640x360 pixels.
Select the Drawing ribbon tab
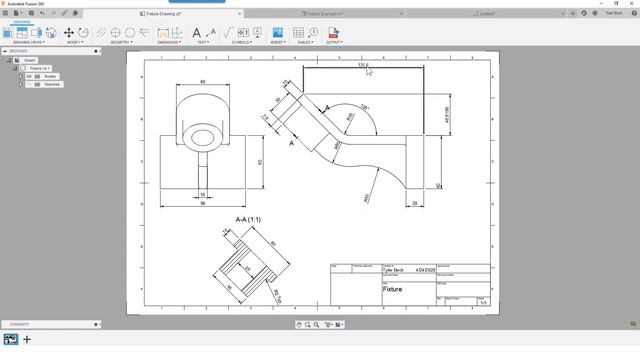22,22
